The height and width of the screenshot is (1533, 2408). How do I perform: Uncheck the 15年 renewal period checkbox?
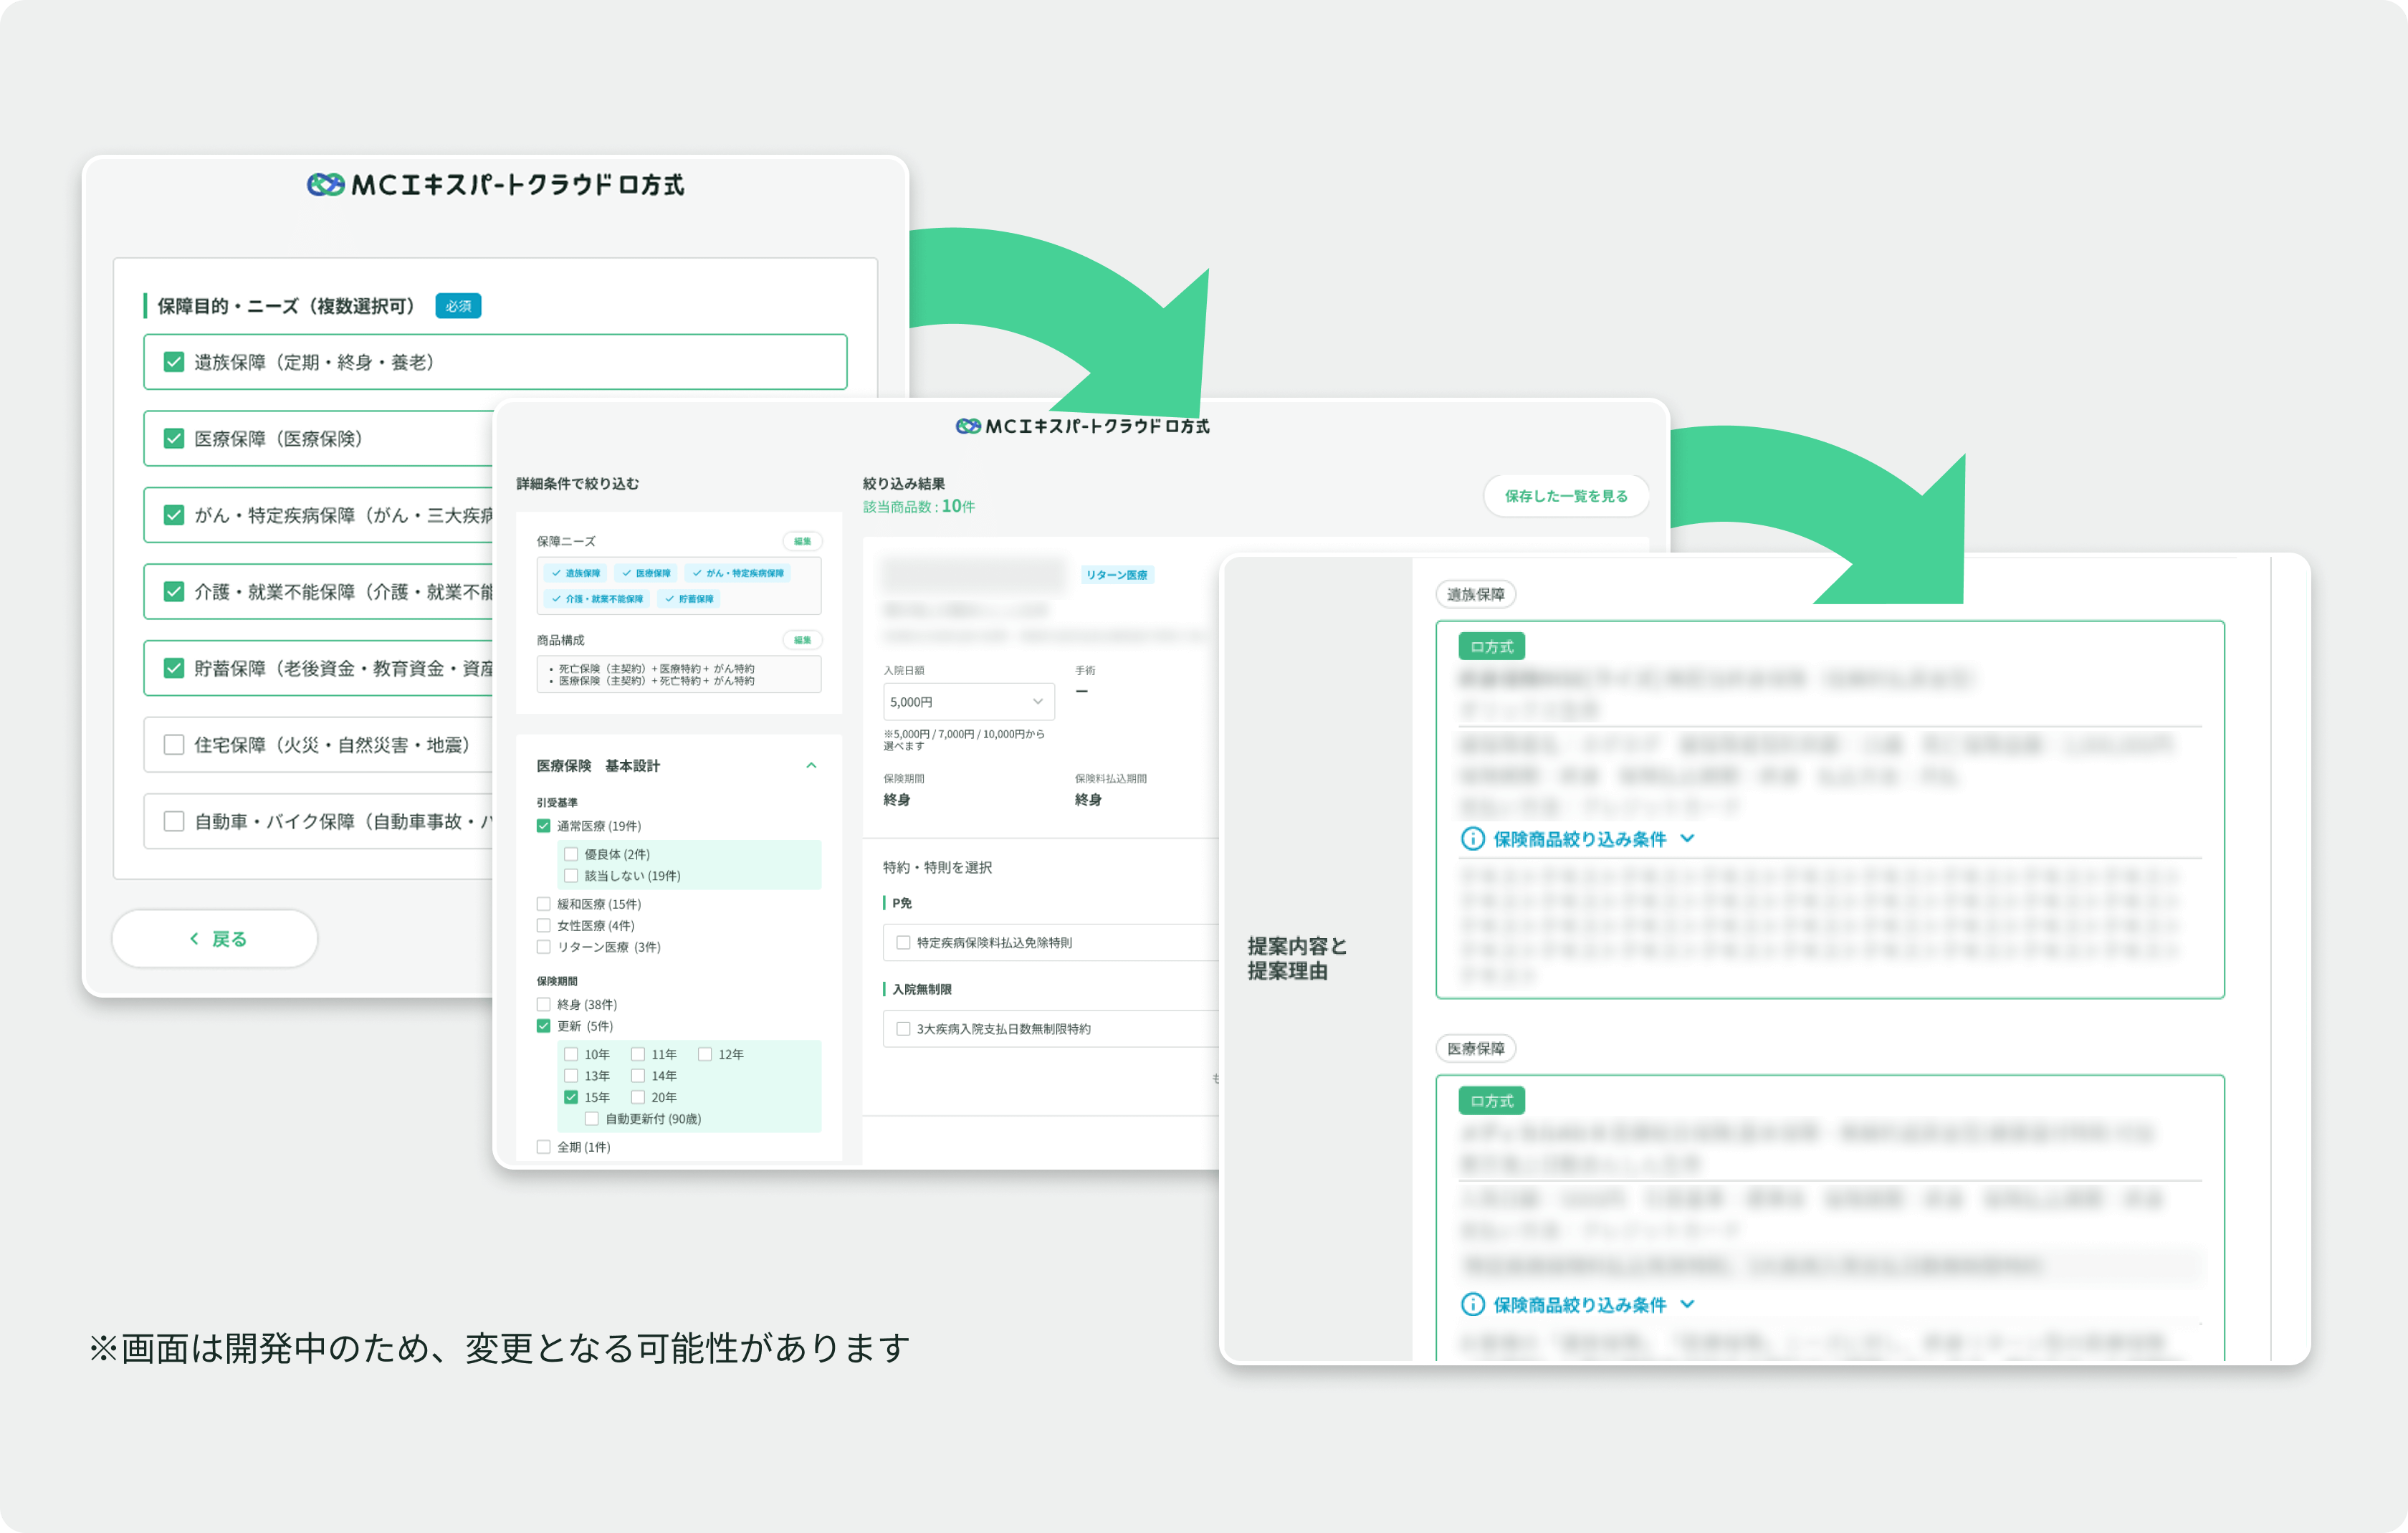click(571, 1097)
